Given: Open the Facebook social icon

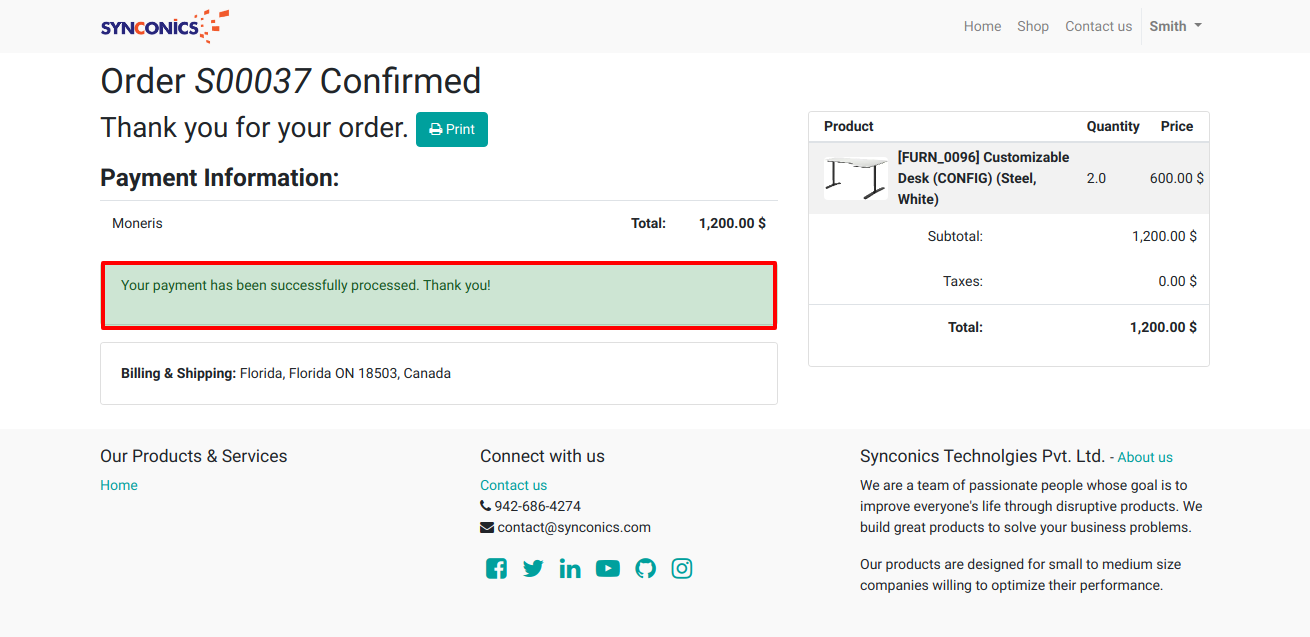Looking at the screenshot, I should [496, 569].
